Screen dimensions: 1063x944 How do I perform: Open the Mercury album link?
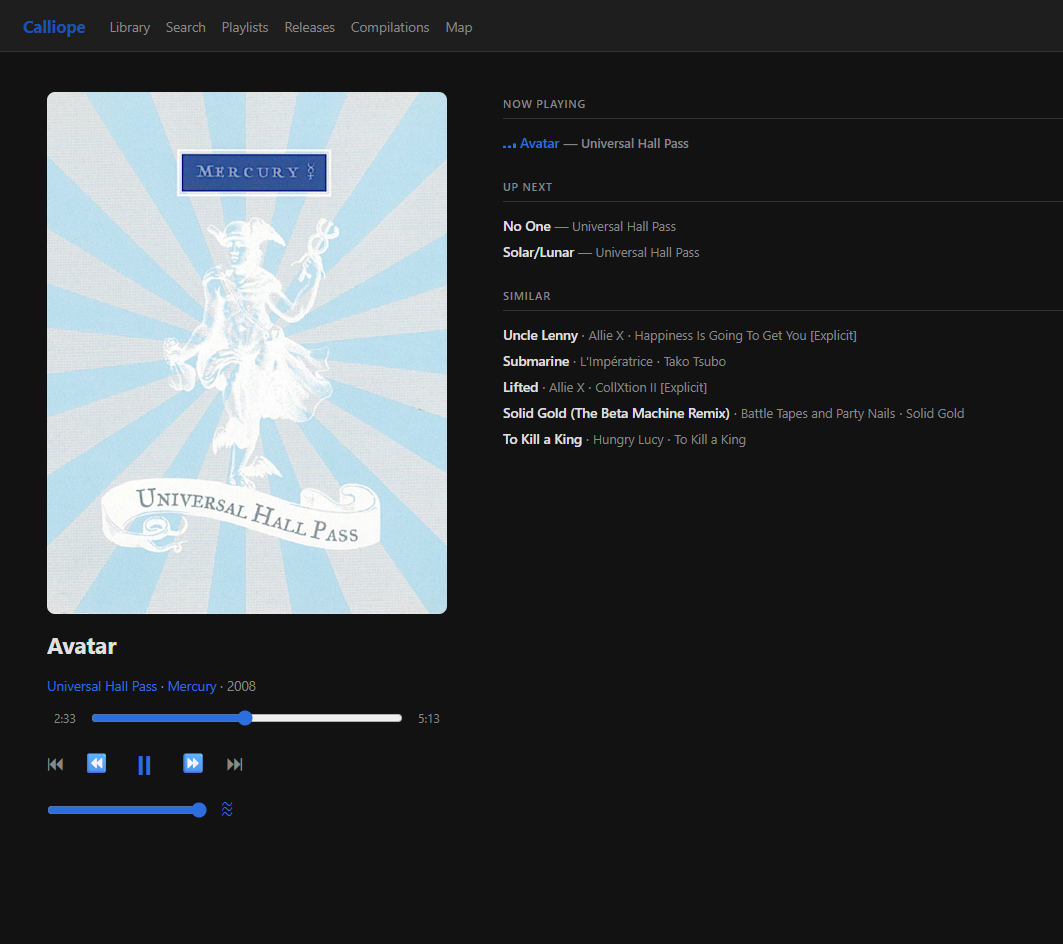point(192,686)
